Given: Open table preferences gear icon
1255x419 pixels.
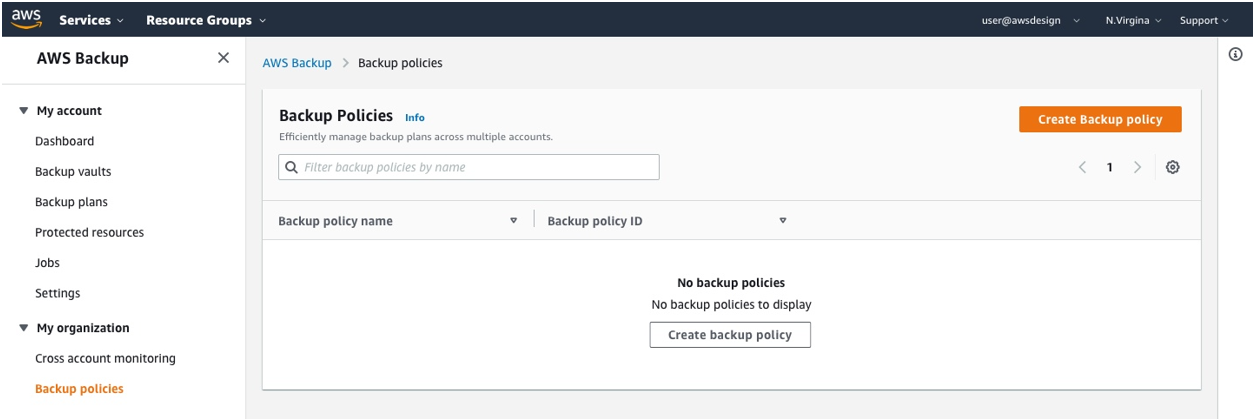Looking at the screenshot, I should click(1173, 167).
